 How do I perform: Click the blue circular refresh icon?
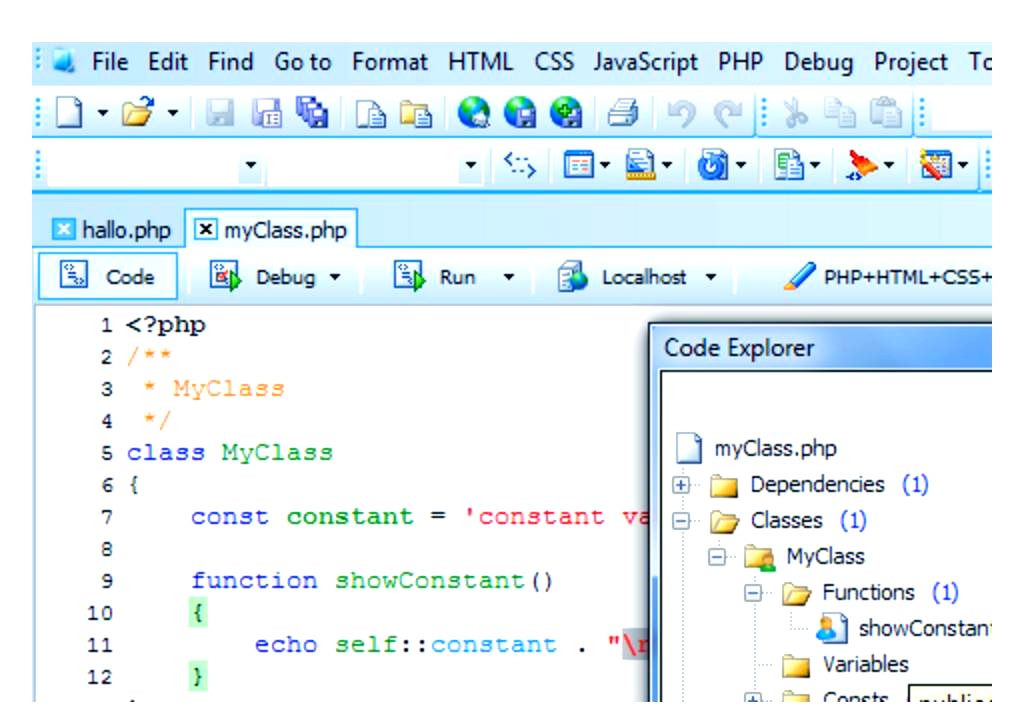pos(713,165)
